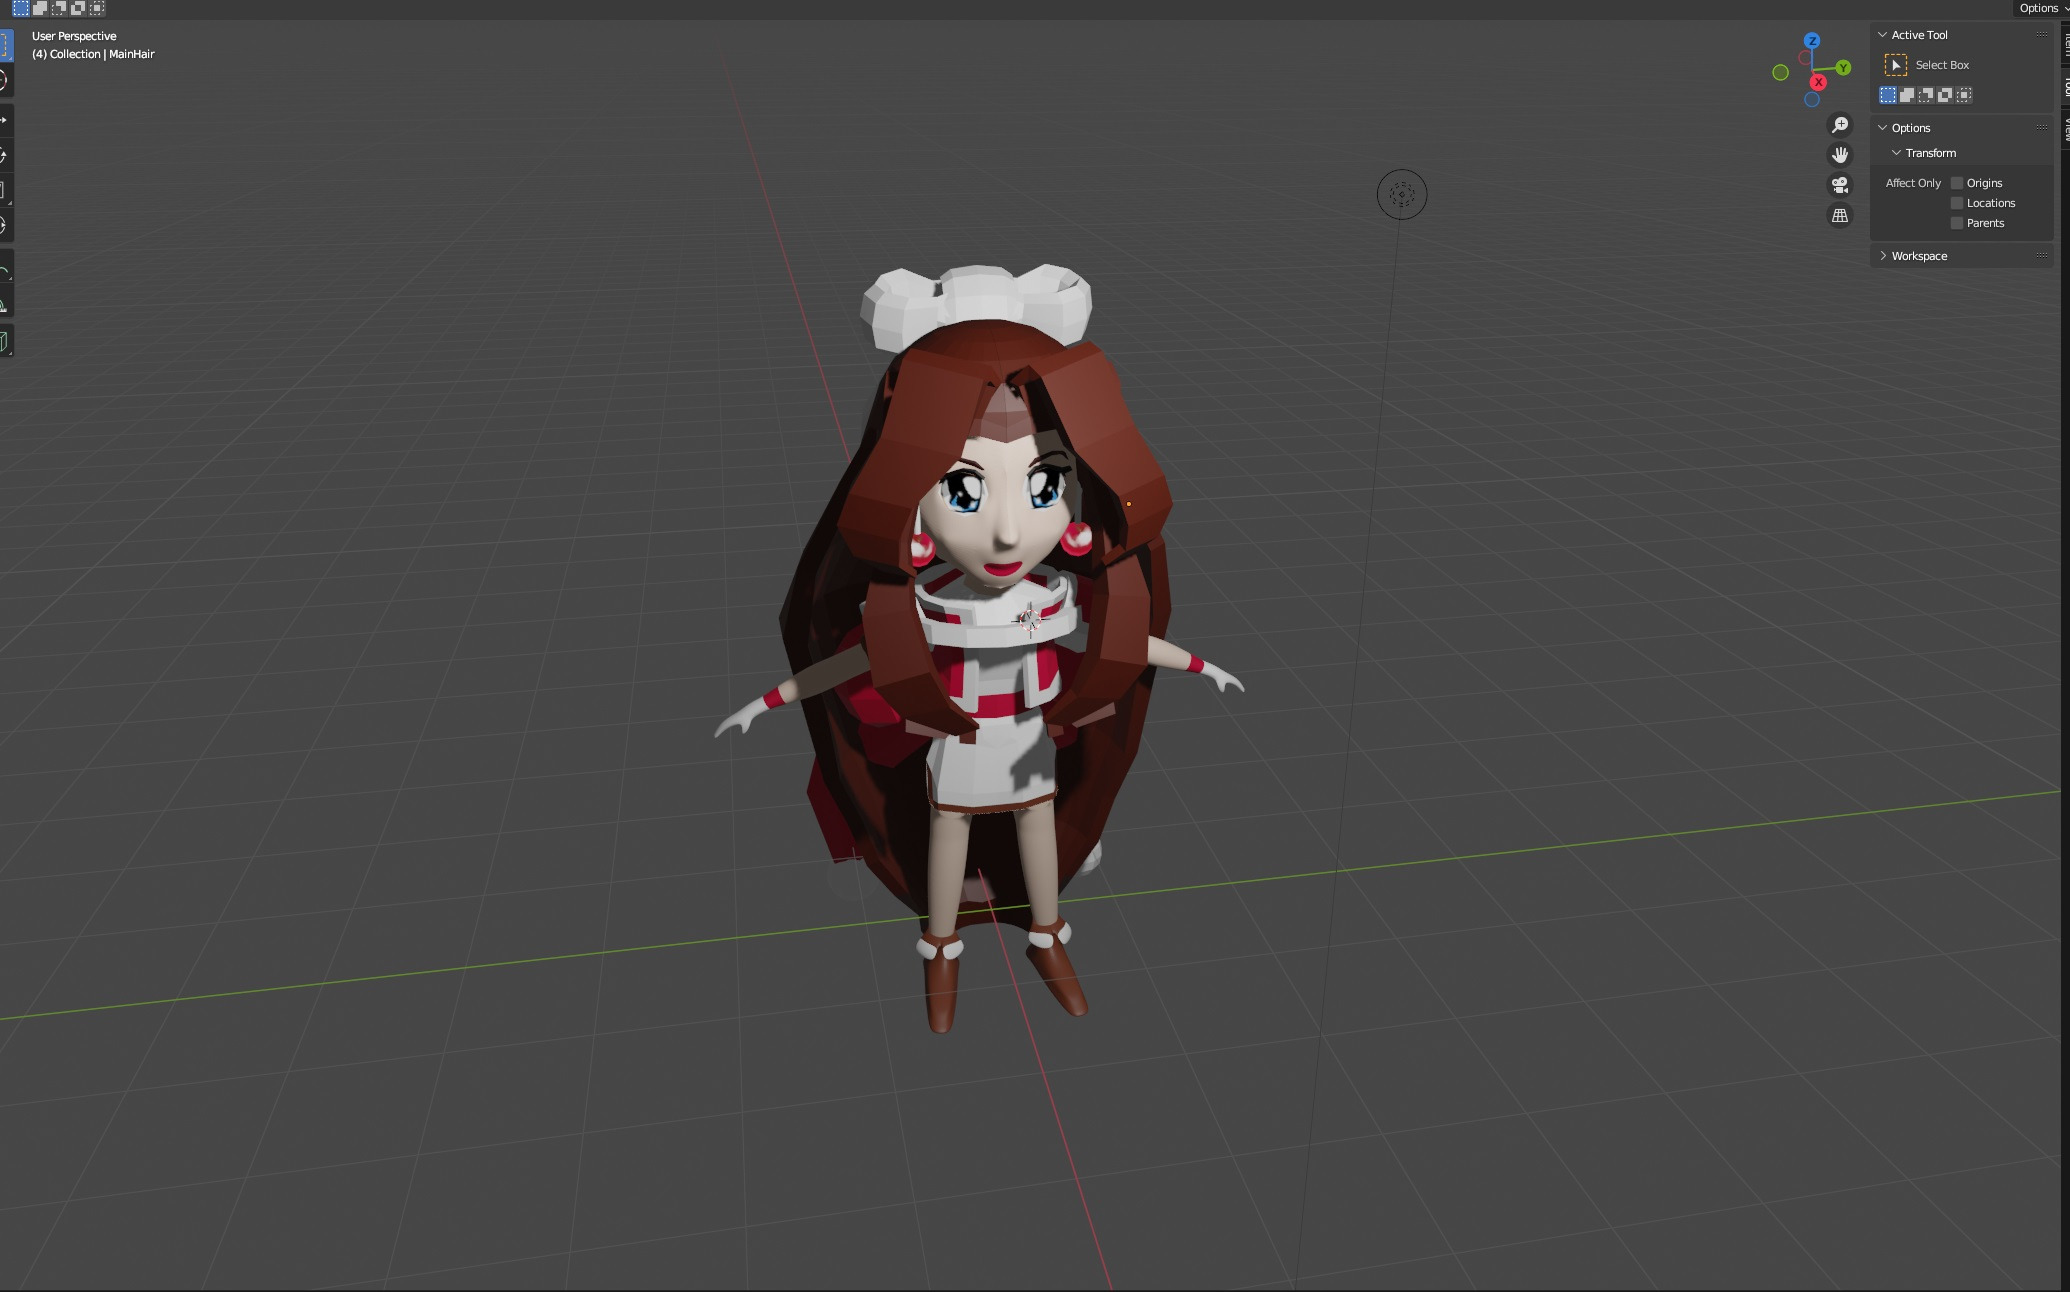Image resolution: width=2070 pixels, height=1292 pixels.
Task: Click red X axis on navigation gizmo
Action: (1818, 82)
